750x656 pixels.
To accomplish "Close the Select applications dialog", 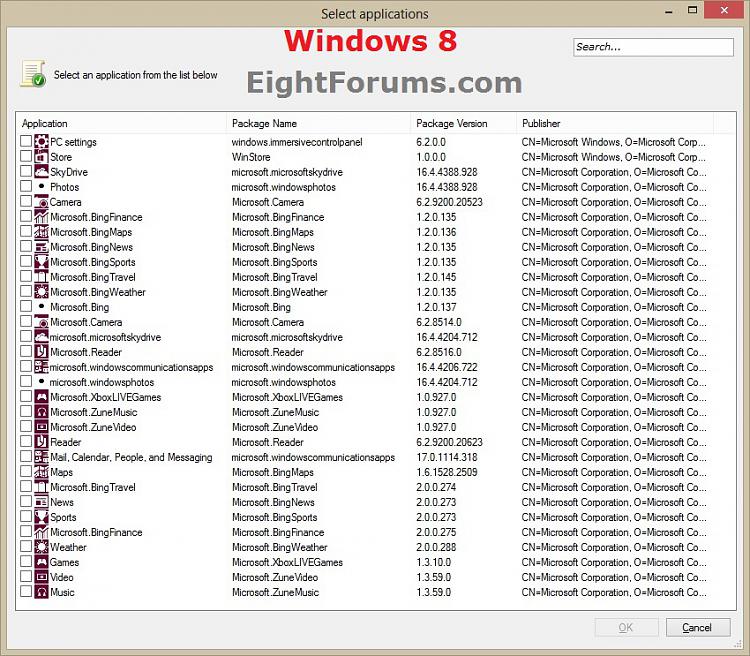I will click(724, 10).
